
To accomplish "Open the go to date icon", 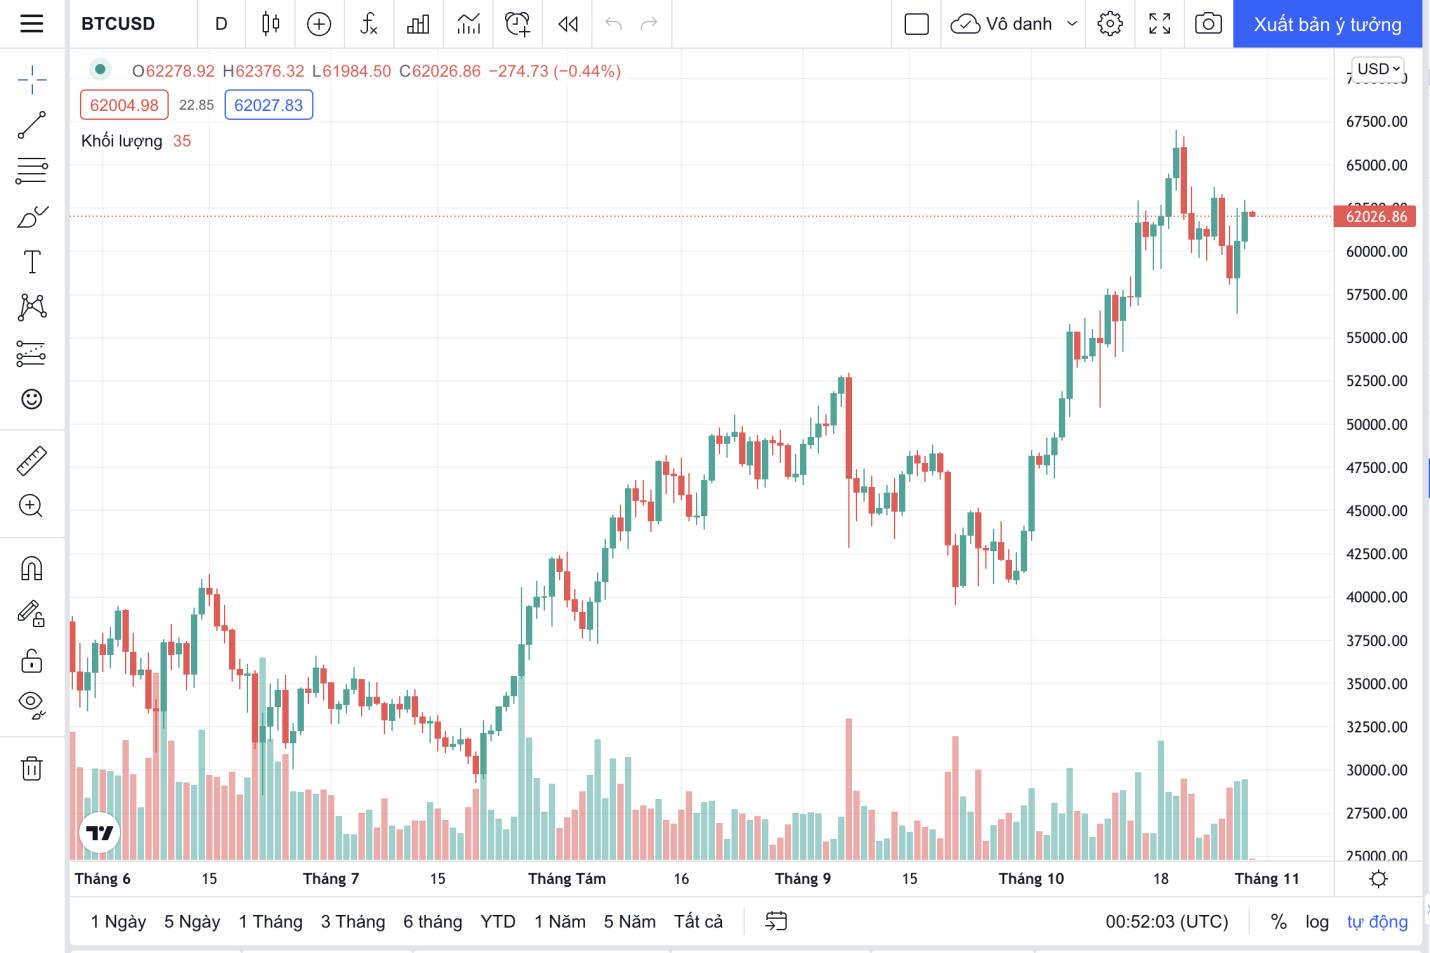I will [x=776, y=921].
